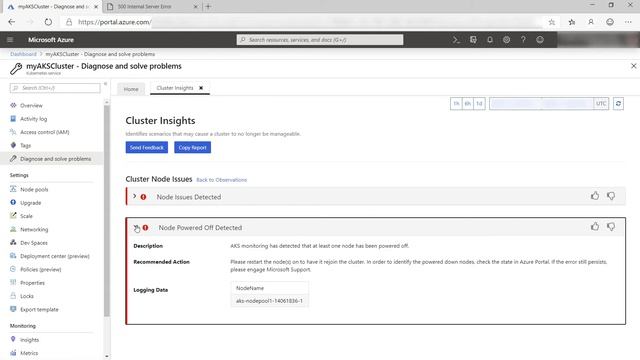Screen dimensions: 640x360
Task: Click the sidebar search box
Action: 55,88
